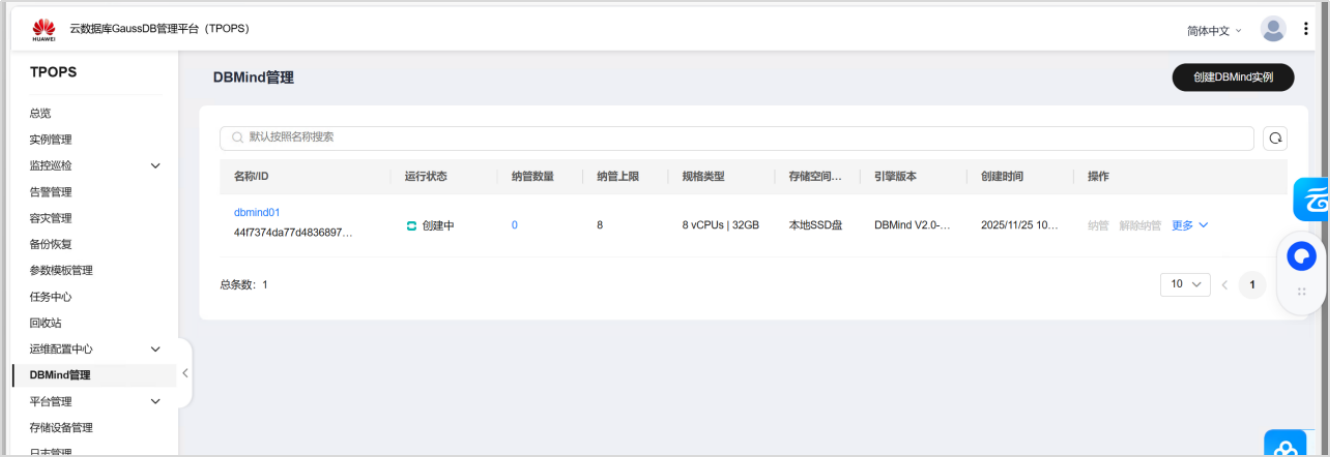Click the refresh list icon

1275,138
